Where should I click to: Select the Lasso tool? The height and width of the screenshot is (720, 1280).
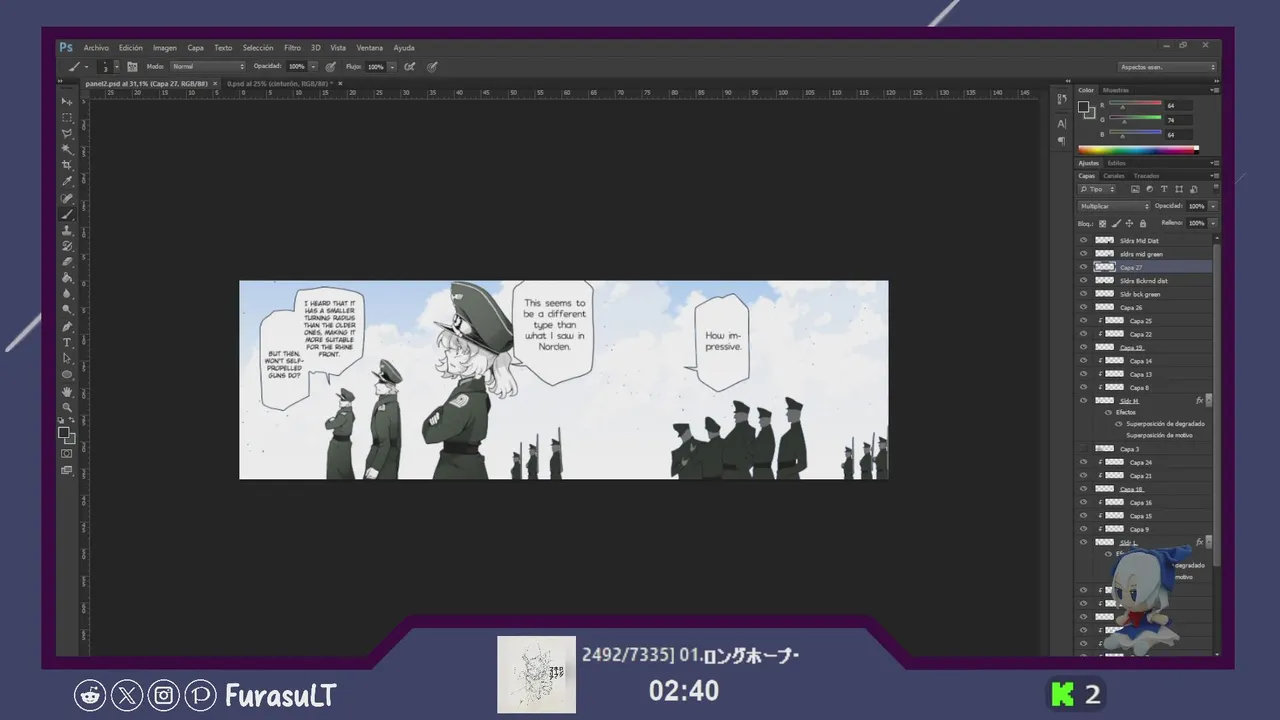[x=67, y=133]
